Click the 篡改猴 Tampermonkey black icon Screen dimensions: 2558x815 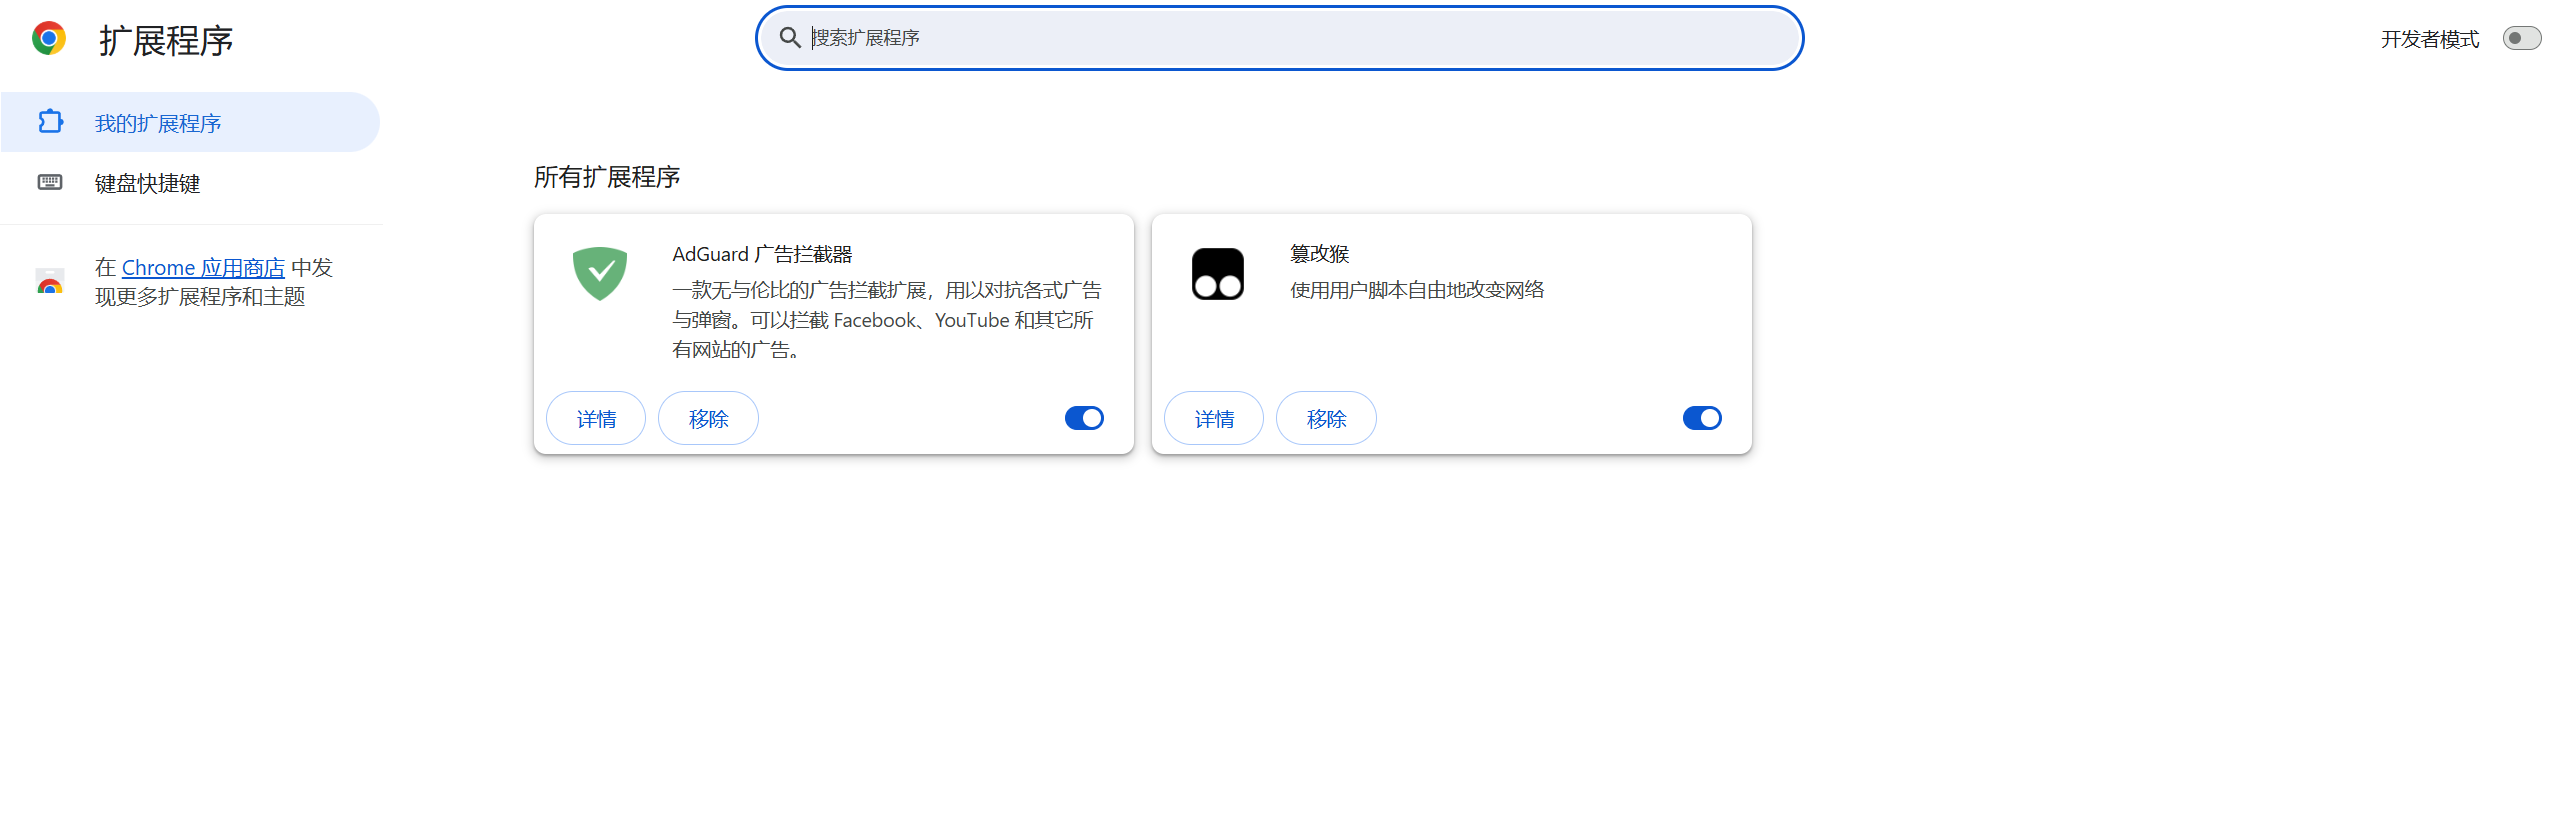pyautogui.click(x=1217, y=273)
